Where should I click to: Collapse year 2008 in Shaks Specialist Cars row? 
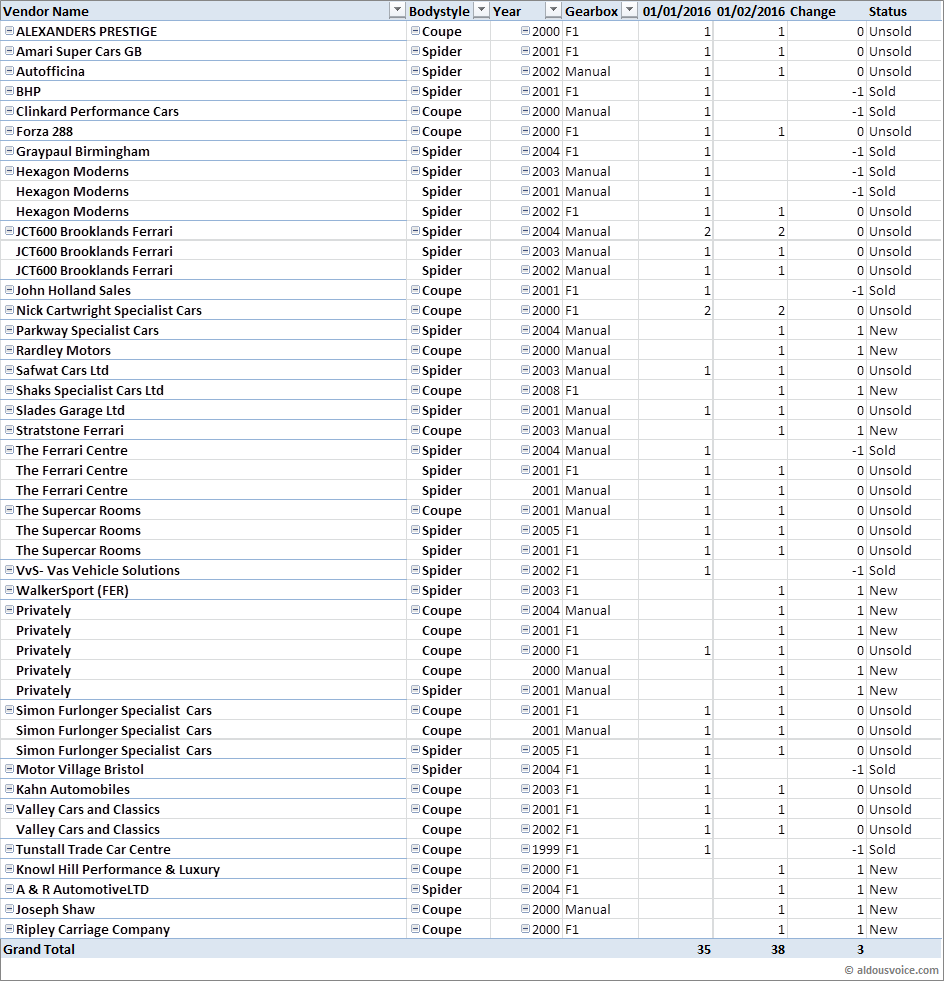pos(525,390)
